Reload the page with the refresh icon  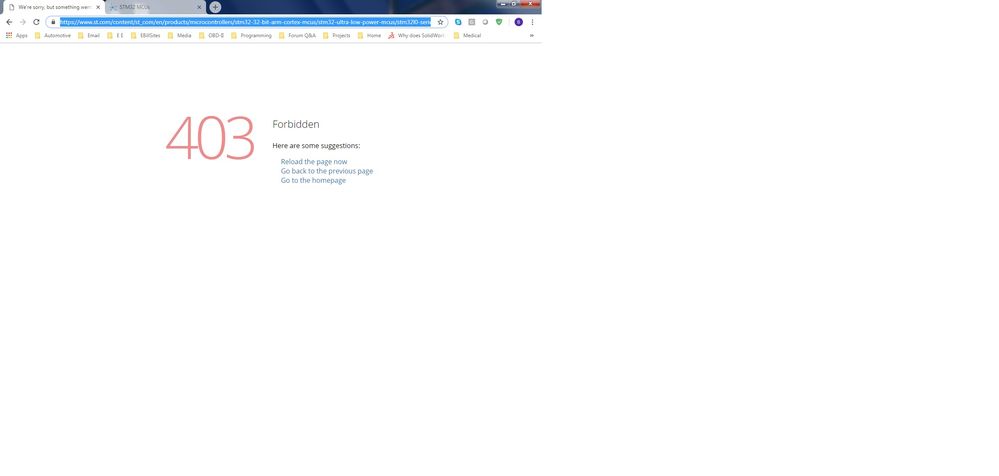coord(36,22)
